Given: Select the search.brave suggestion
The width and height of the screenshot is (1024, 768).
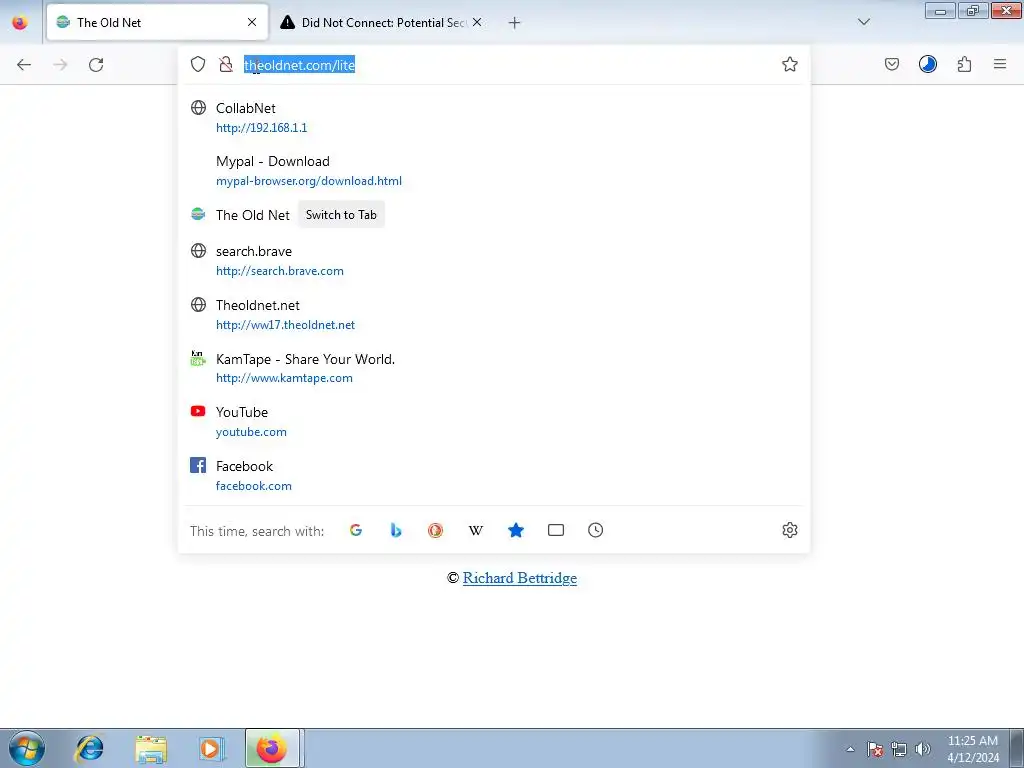Looking at the screenshot, I should click(494, 261).
